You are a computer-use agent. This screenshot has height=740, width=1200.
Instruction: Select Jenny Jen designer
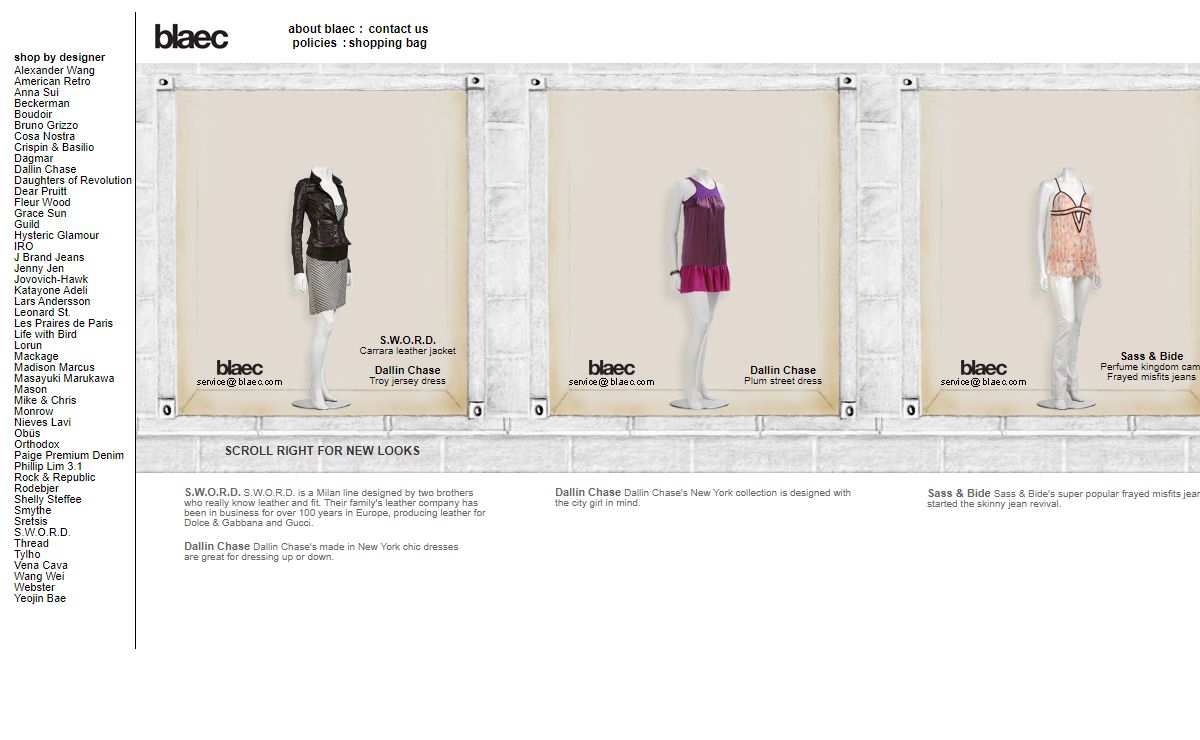(39, 268)
